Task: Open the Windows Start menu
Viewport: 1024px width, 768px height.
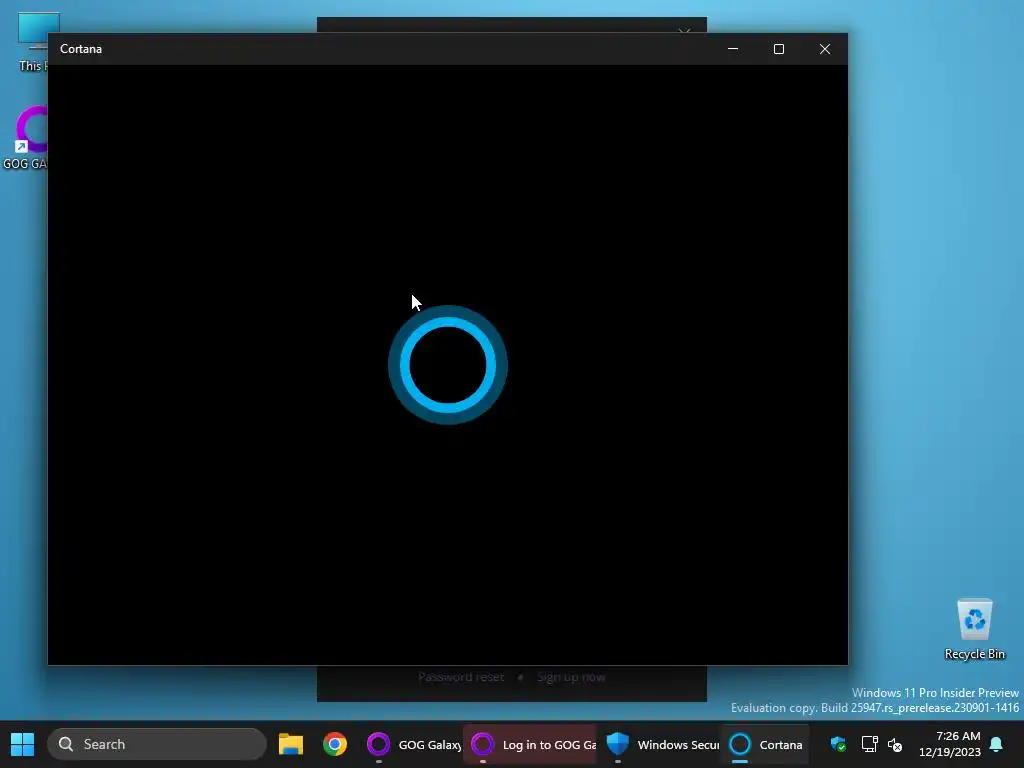Action: click(22, 744)
